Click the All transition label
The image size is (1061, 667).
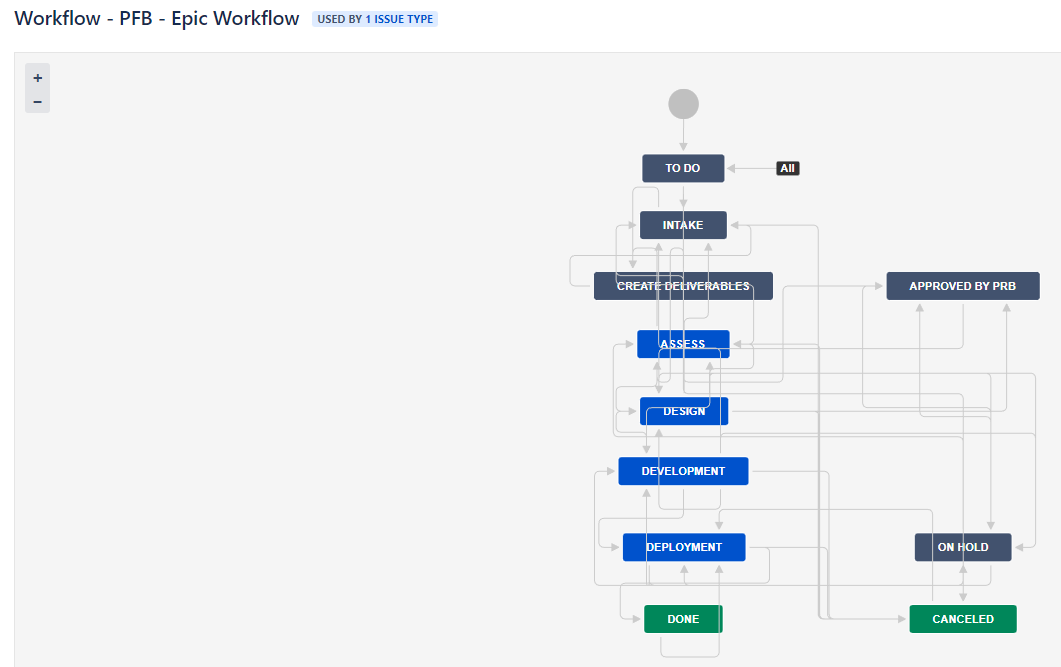pos(788,168)
